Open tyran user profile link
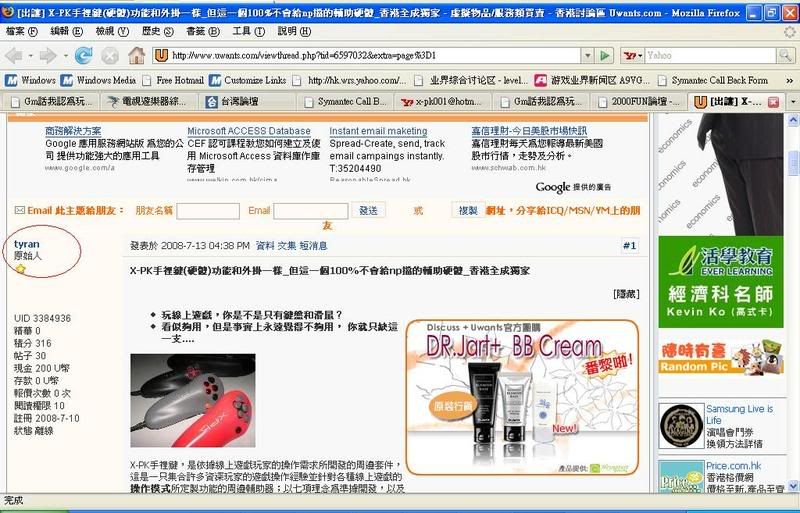 (x=27, y=244)
